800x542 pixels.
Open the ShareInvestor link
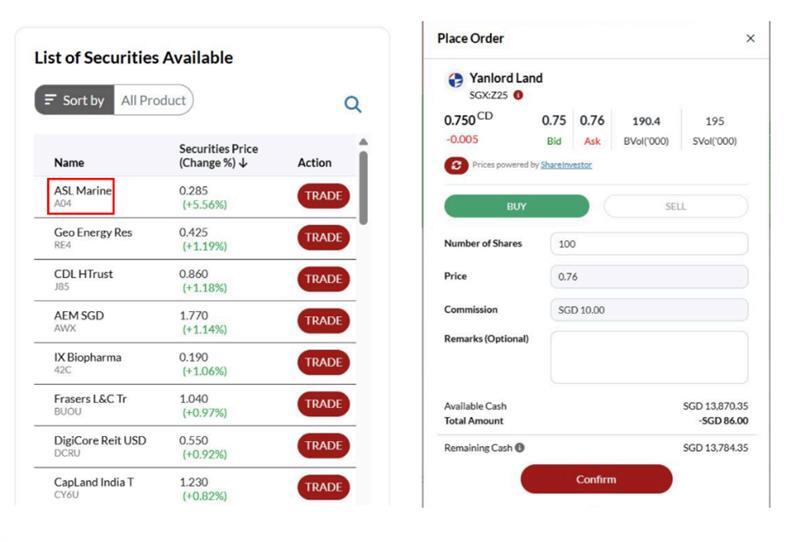tap(566, 165)
